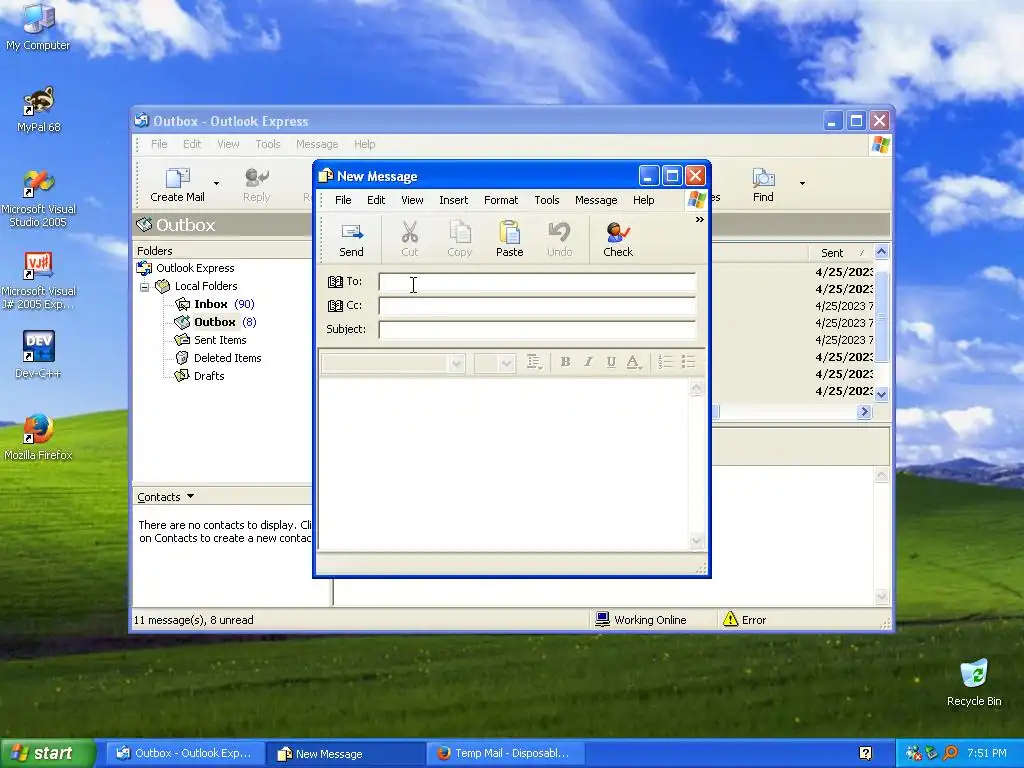Open the Font Color button

tap(633, 362)
